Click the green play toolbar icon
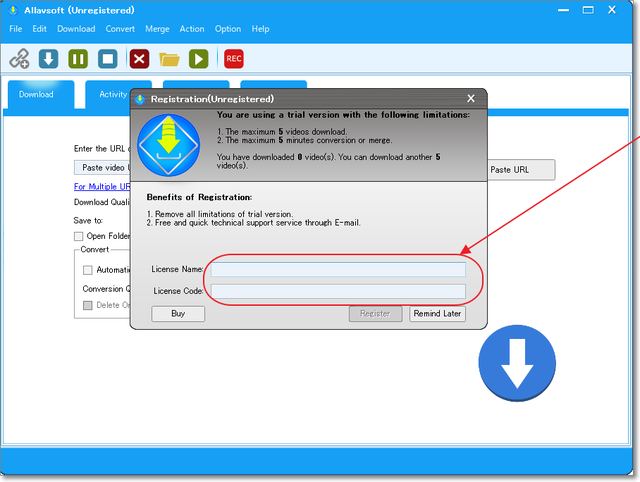The height and width of the screenshot is (482, 640). point(198,59)
